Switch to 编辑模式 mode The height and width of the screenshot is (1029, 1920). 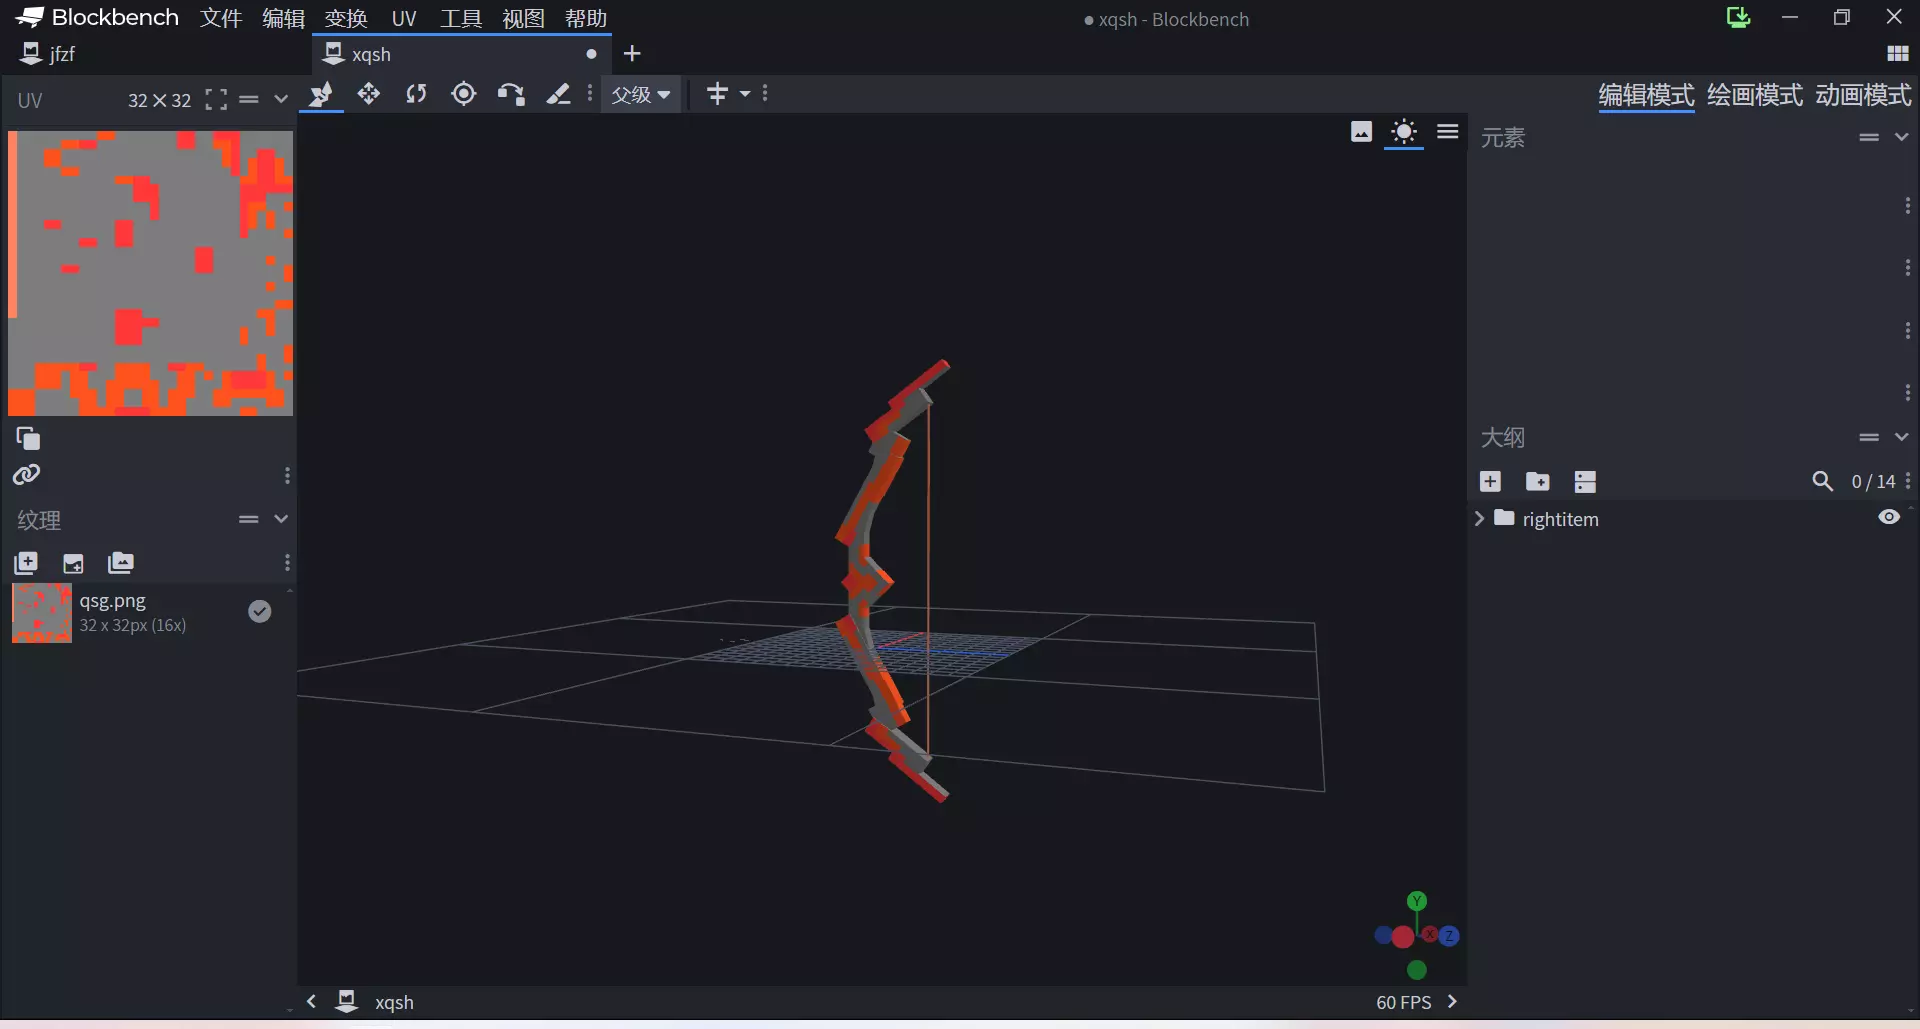(x=1646, y=95)
